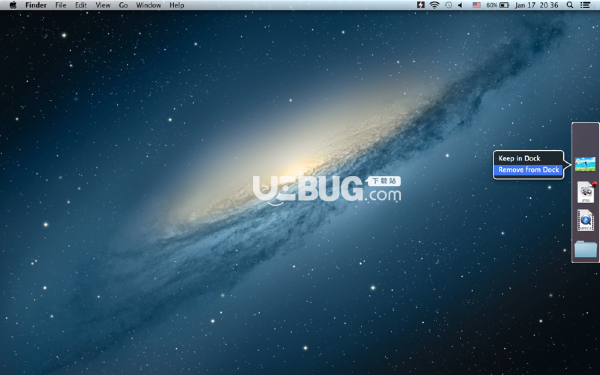Open the Window menu
Screen dimensions: 600x375
[148, 5]
